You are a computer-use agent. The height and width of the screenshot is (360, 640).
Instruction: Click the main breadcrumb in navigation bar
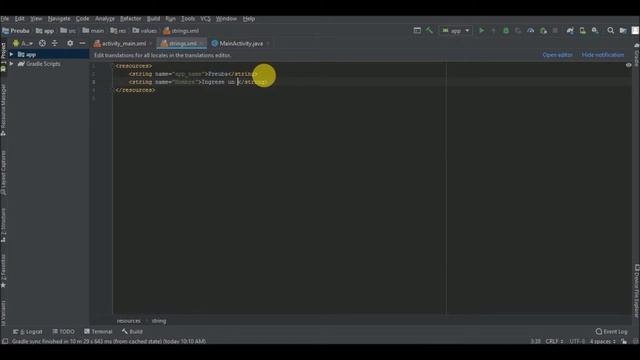(x=93, y=31)
